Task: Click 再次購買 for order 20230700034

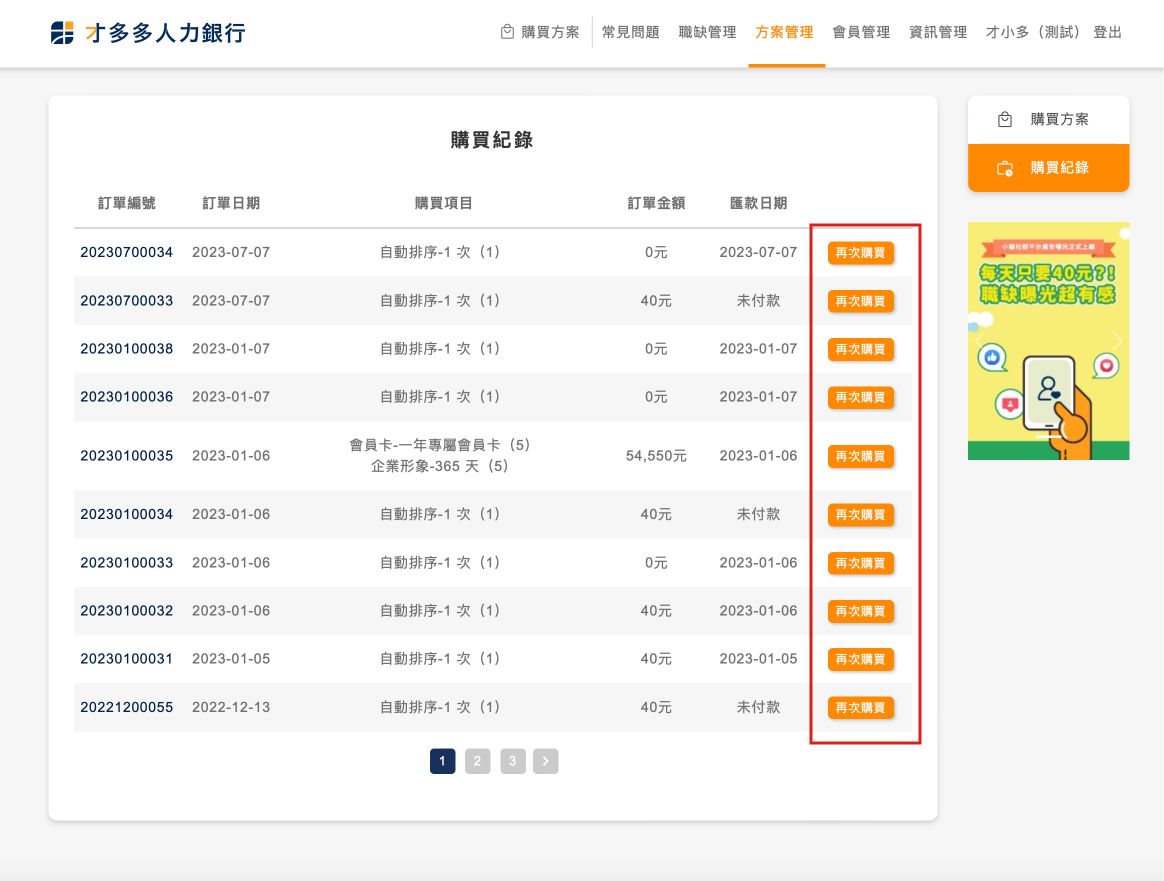Action: (x=860, y=253)
